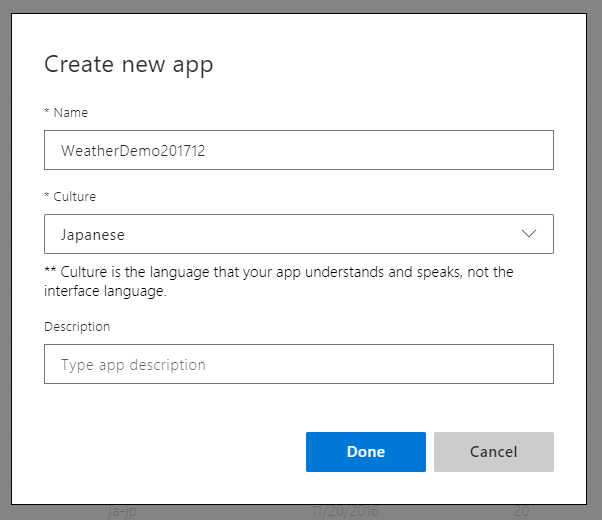Screen dimensions: 602x520
Task: Click the "Description" field label
Action: [x=77, y=327]
